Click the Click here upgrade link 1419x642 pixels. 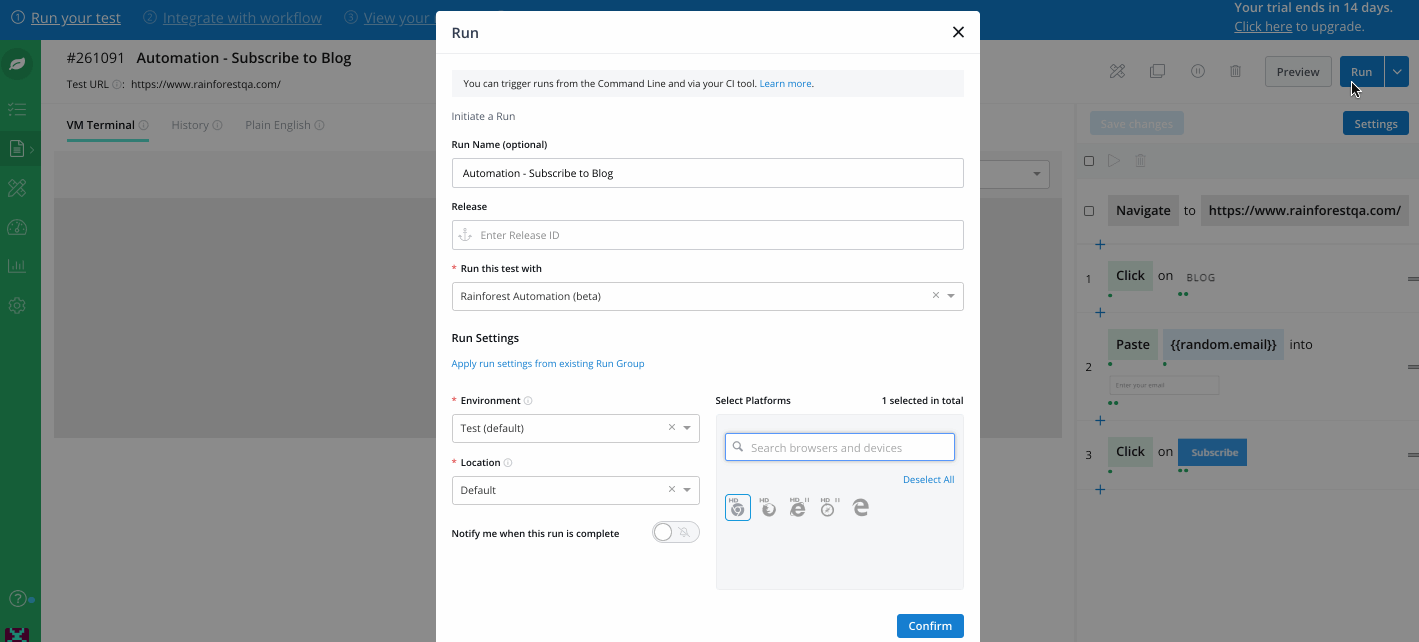(1263, 26)
